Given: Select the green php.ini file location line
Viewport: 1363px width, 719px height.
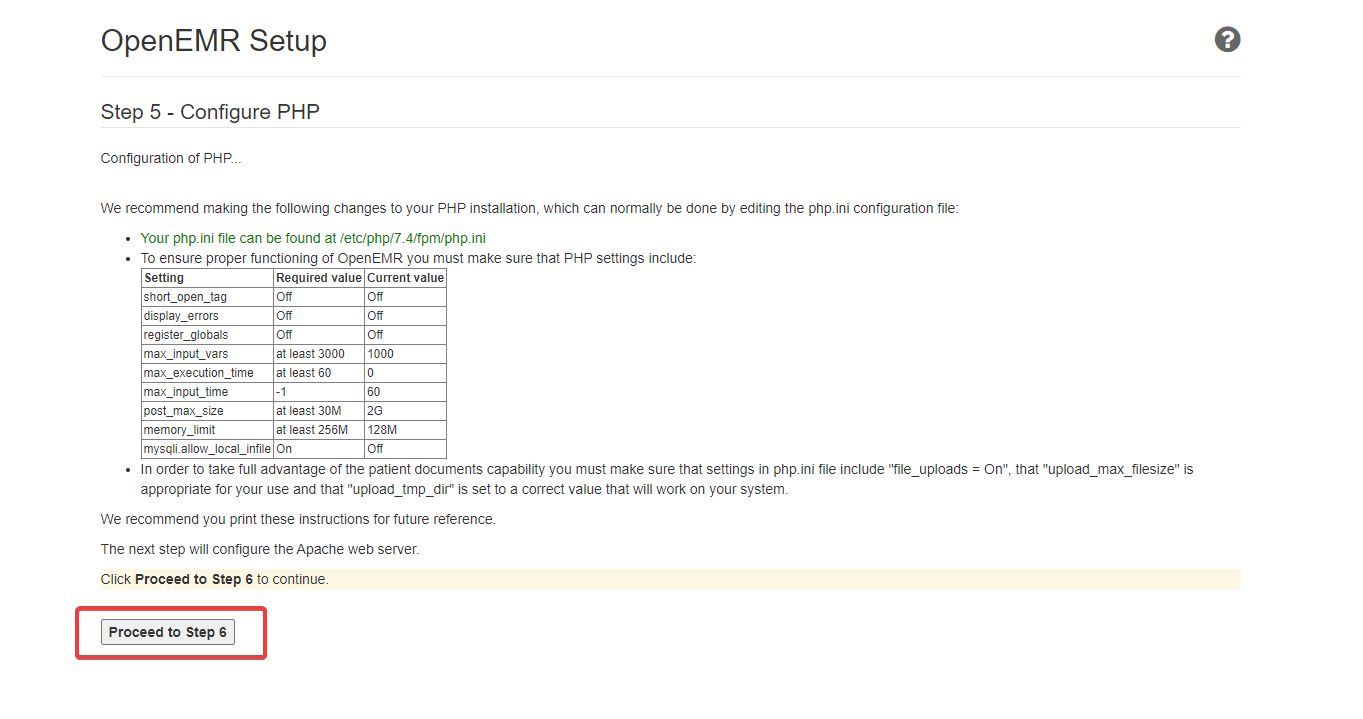Looking at the screenshot, I should pyautogui.click(x=313, y=238).
